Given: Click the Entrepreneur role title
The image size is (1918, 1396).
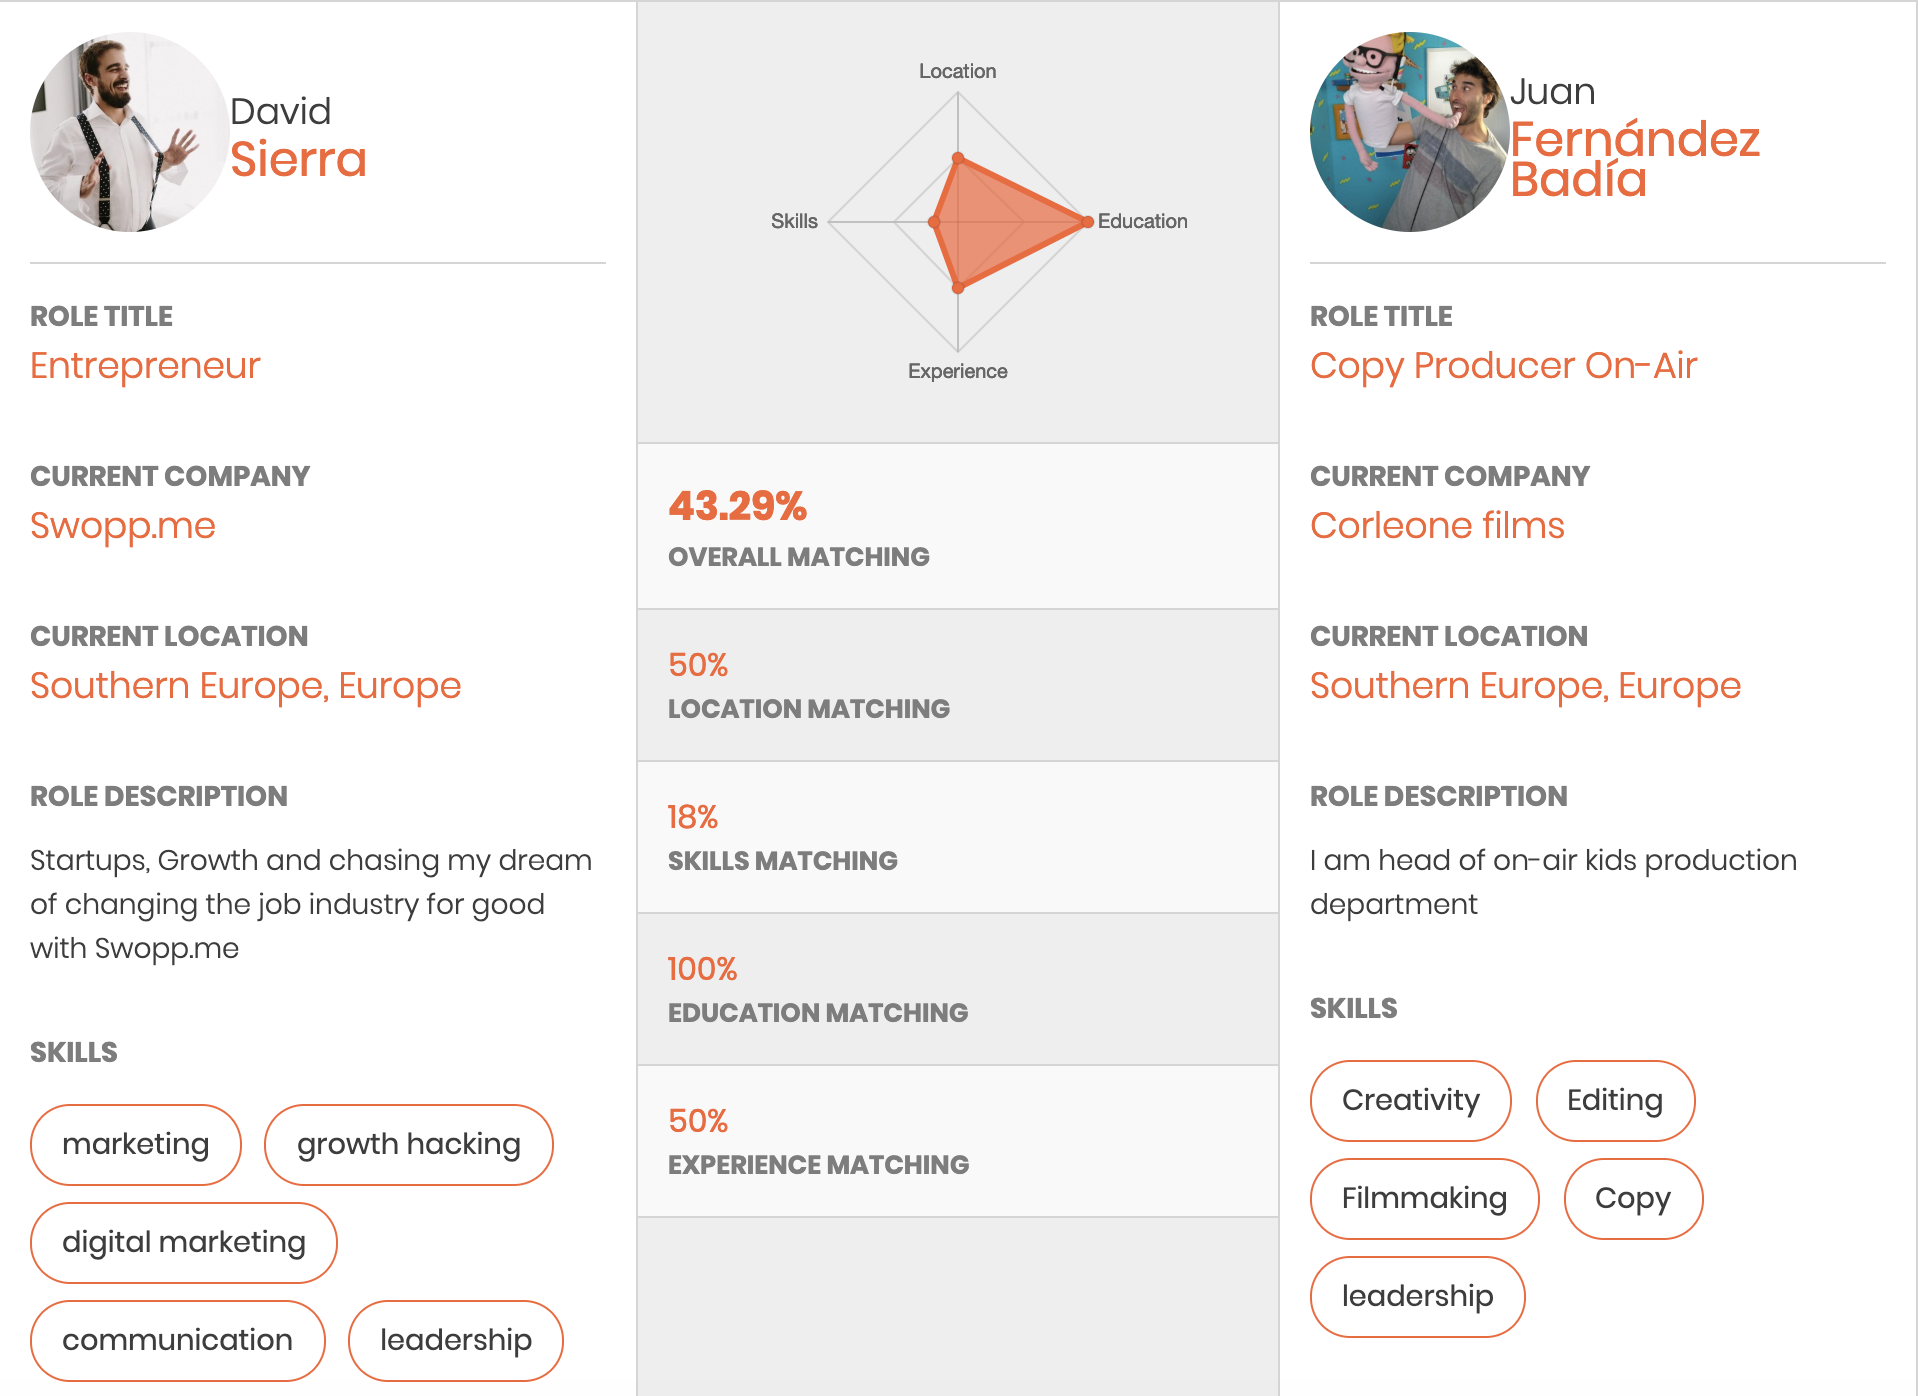Looking at the screenshot, I should click(x=145, y=366).
